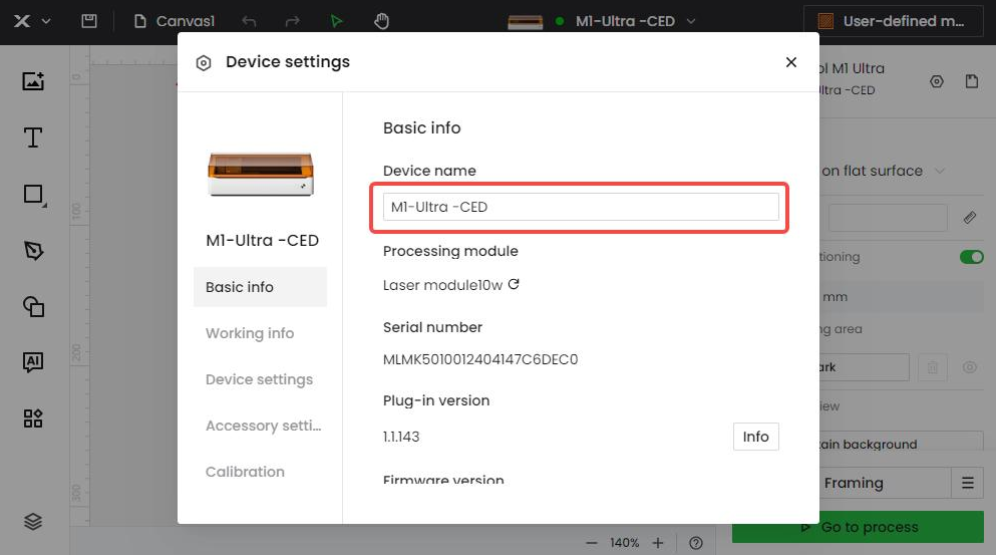
Task: Select the green pointer selection tool
Action: (336, 22)
